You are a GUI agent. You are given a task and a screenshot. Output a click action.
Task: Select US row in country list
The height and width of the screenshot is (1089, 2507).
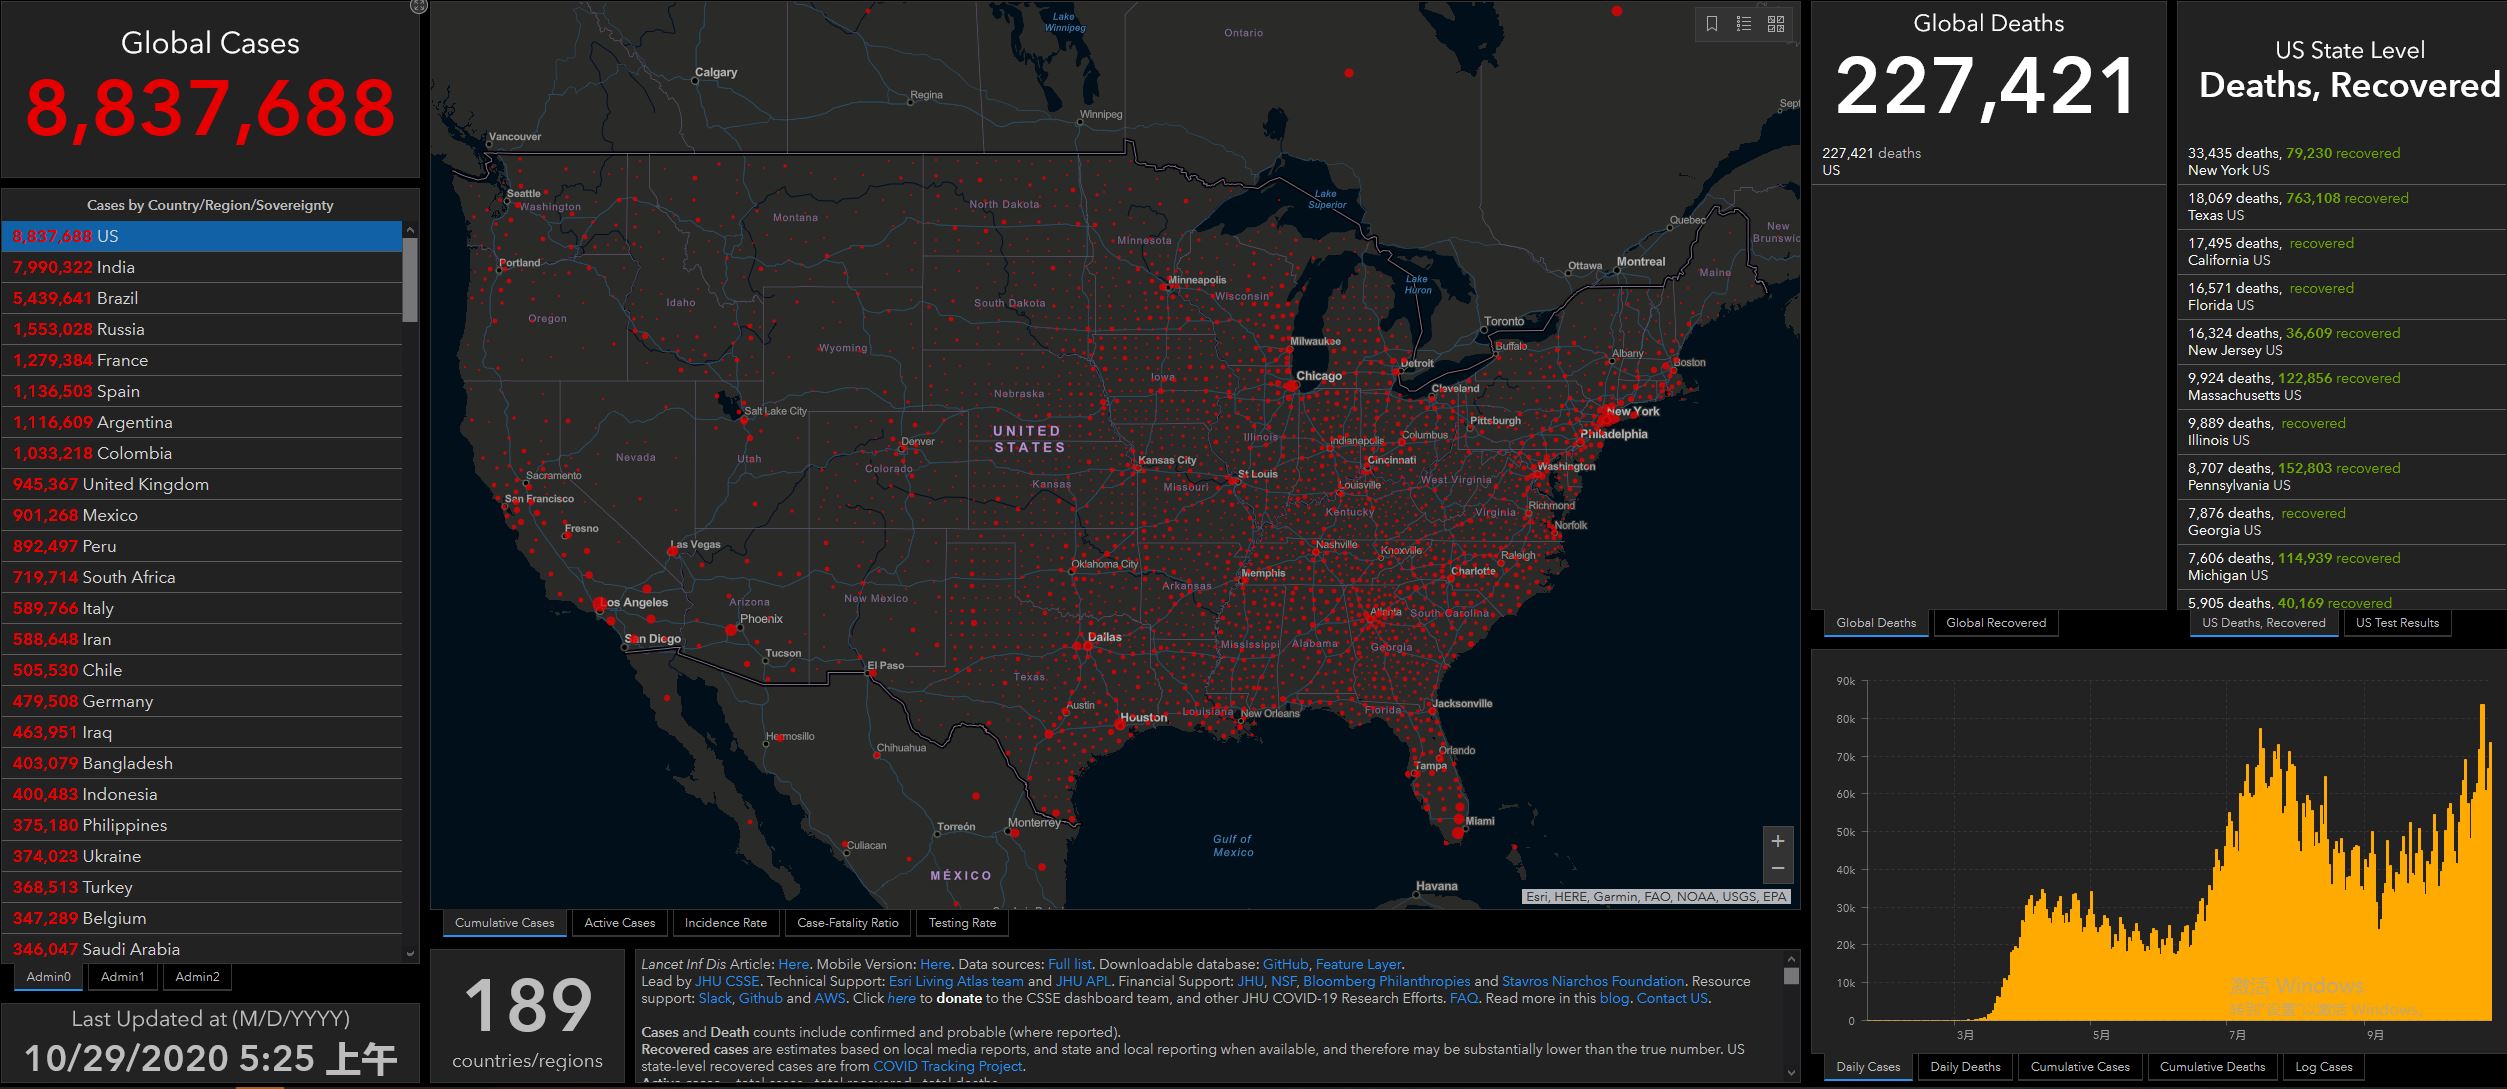point(200,236)
